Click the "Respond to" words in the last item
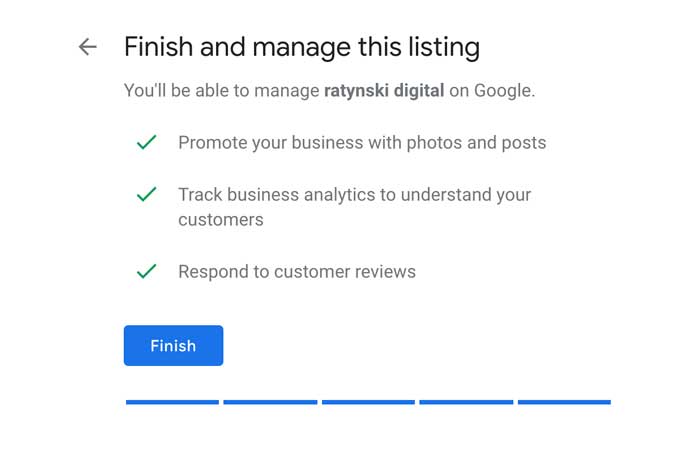Viewport: 700px width, 471px height. [222, 271]
